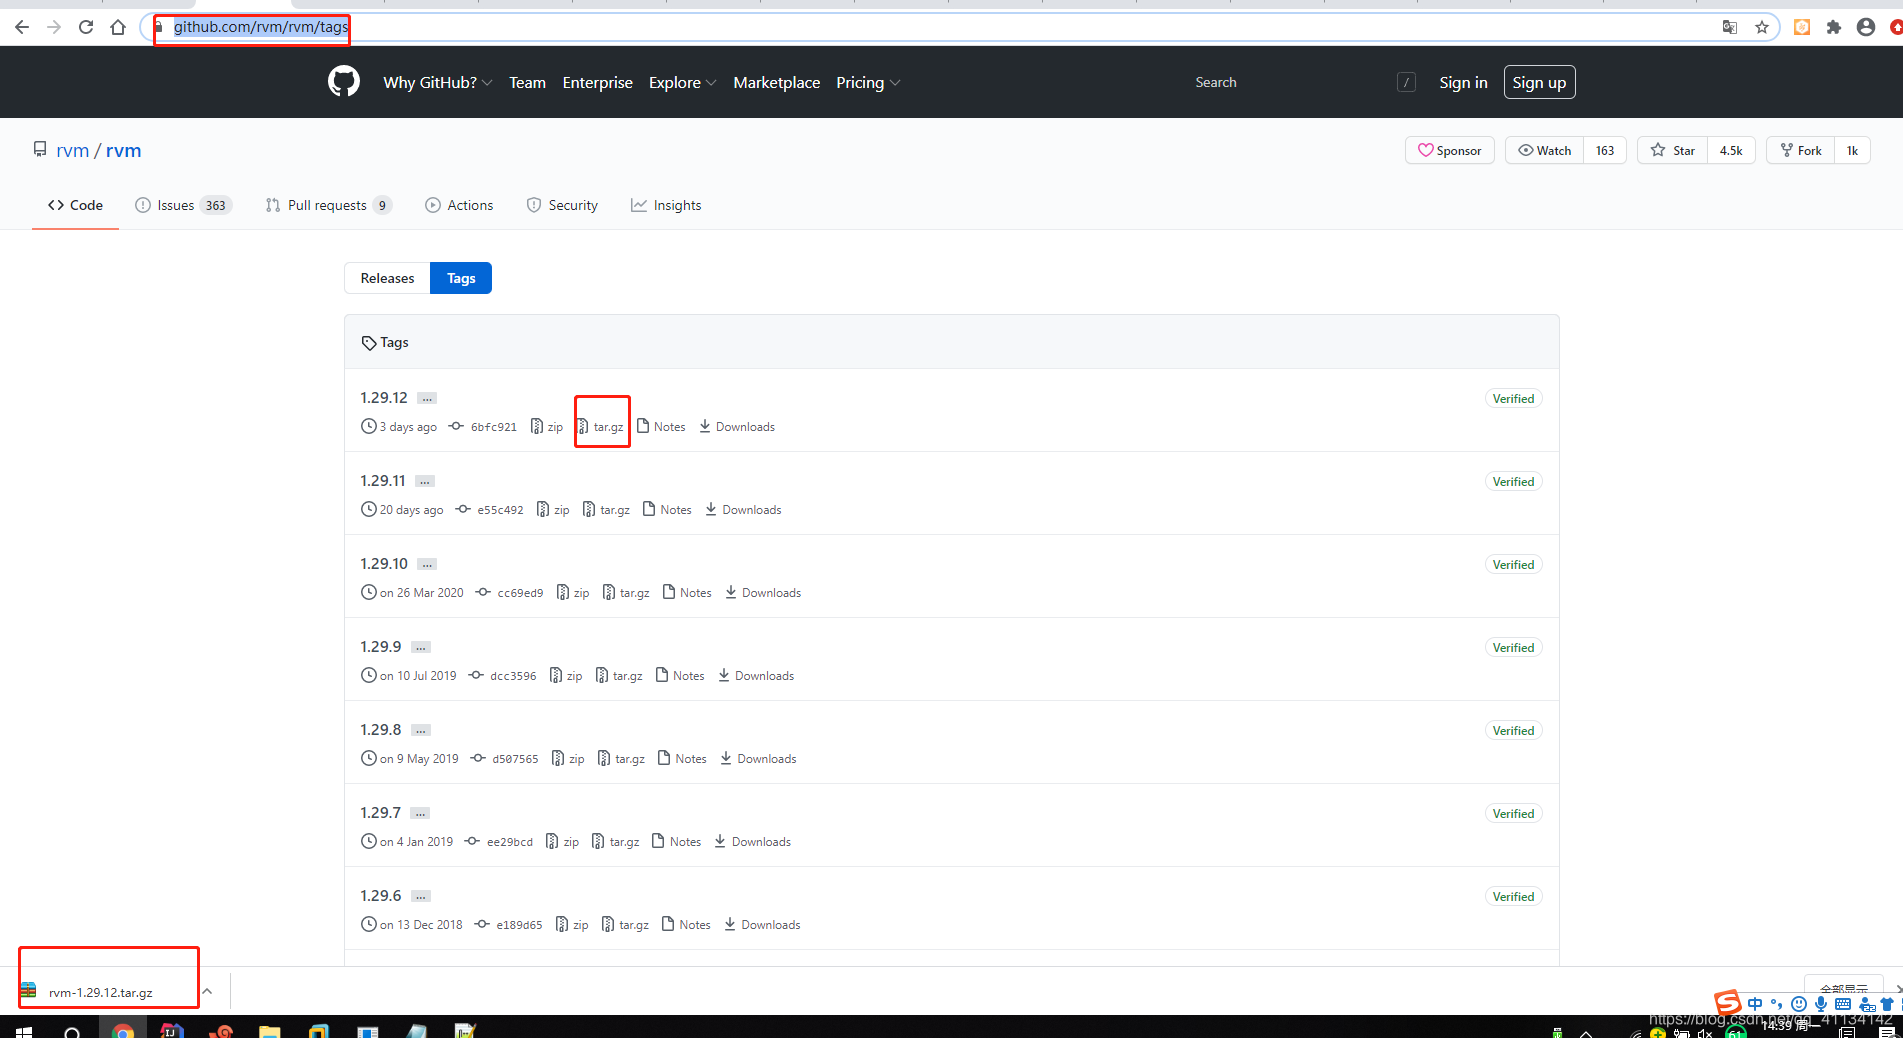Open the Insights tab
This screenshot has height=1038, width=1903.
(x=666, y=205)
